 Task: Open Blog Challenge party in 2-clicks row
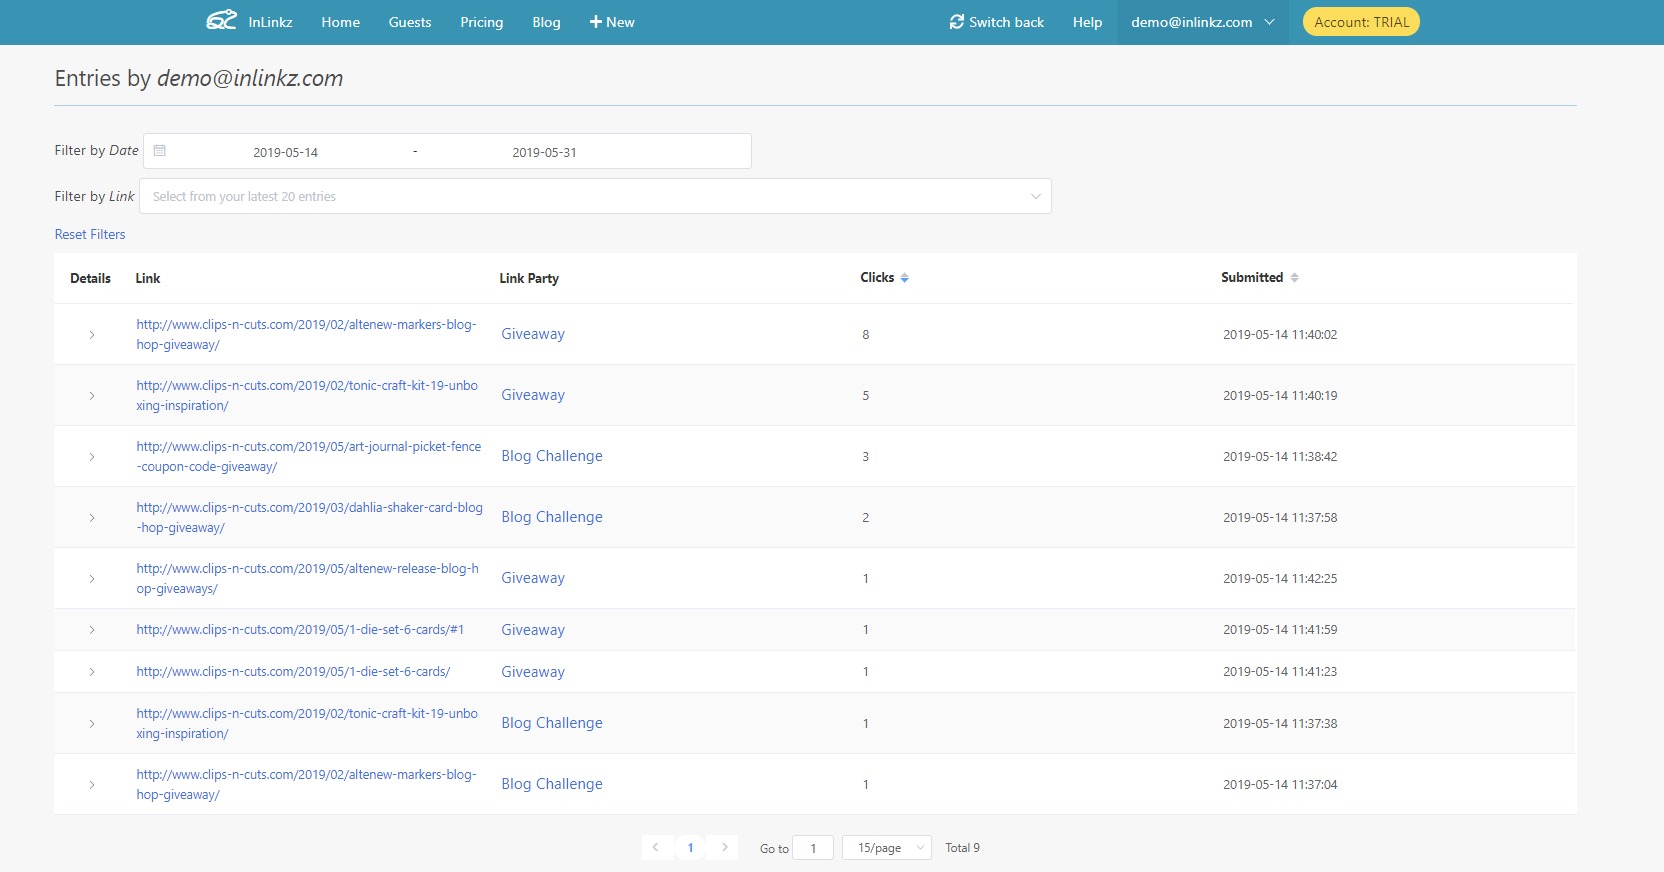[552, 517]
